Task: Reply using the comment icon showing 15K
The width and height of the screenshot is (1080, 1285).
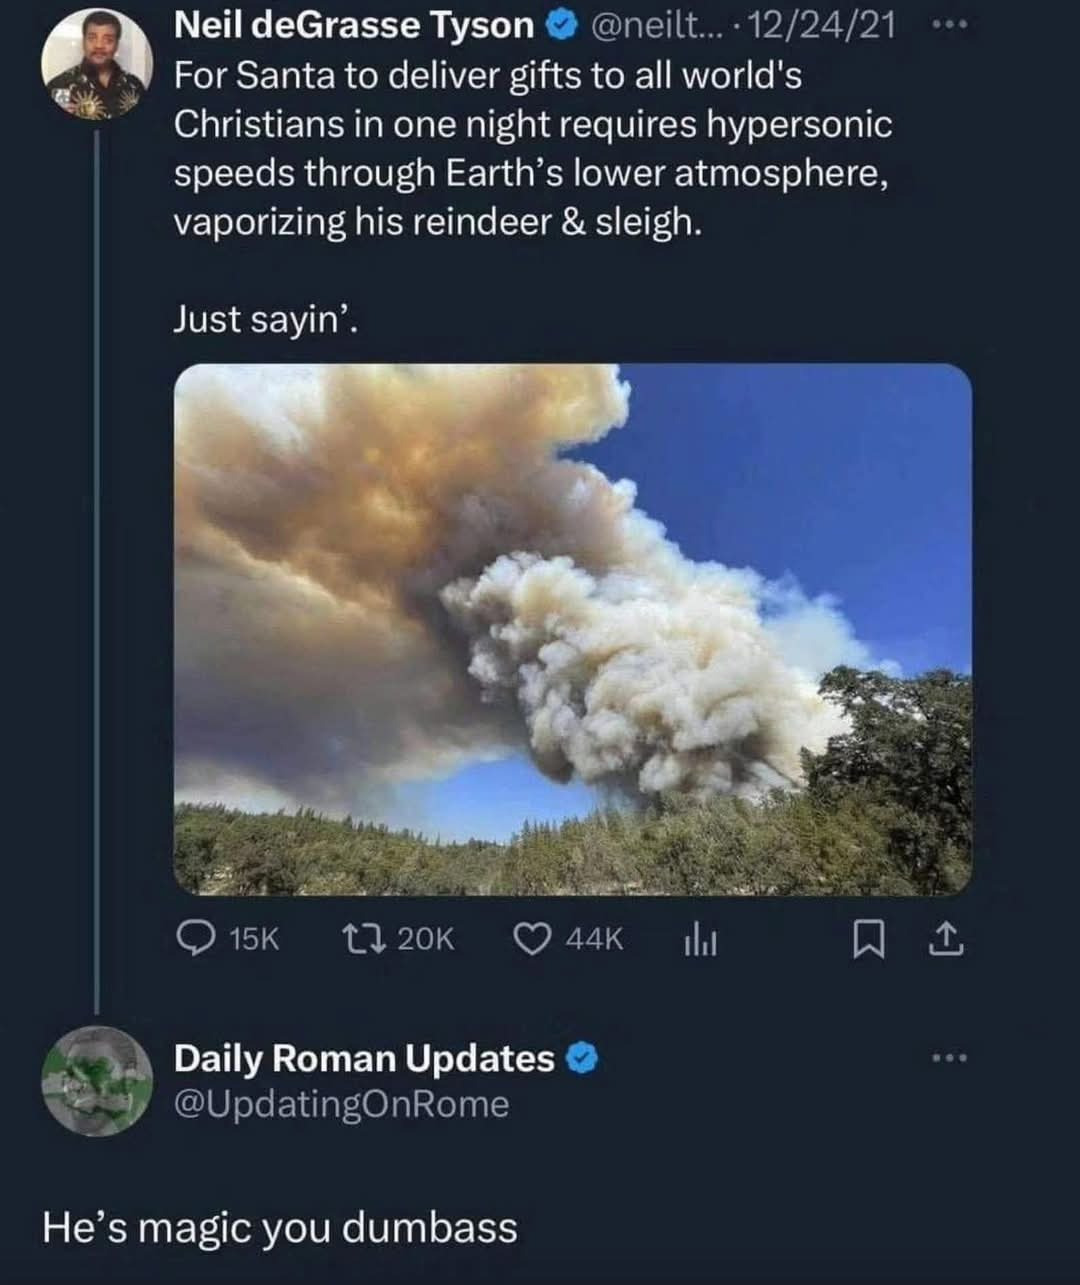Action: pos(191,938)
